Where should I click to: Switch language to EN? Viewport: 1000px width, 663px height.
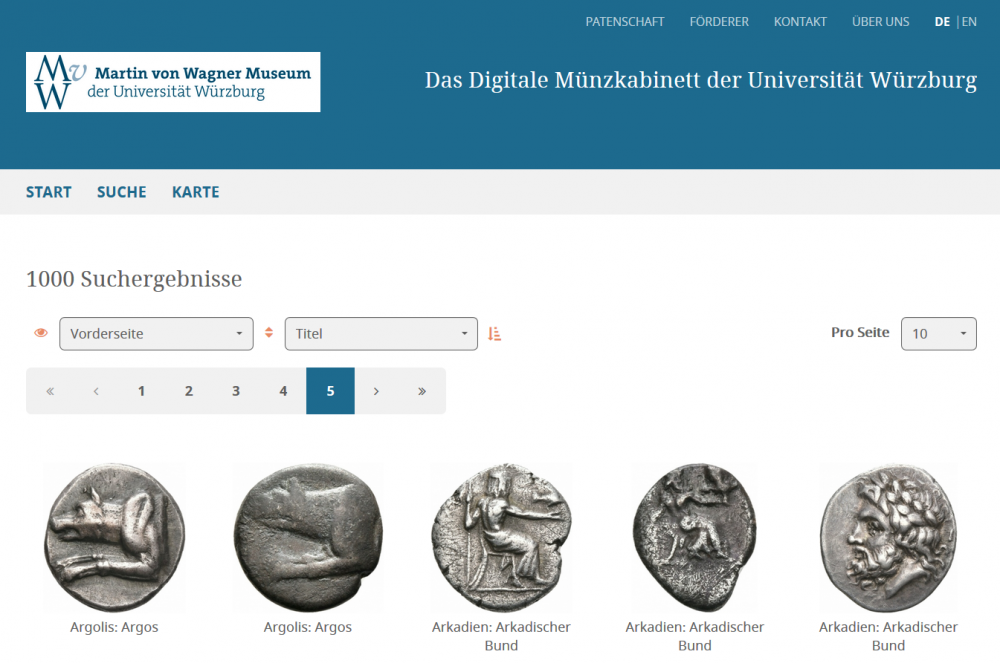[969, 22]
